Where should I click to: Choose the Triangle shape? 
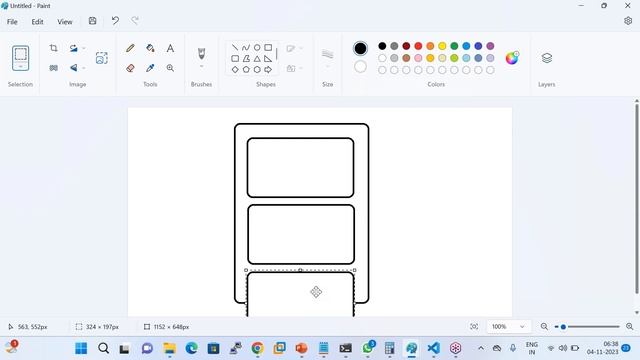pos(257,59)
